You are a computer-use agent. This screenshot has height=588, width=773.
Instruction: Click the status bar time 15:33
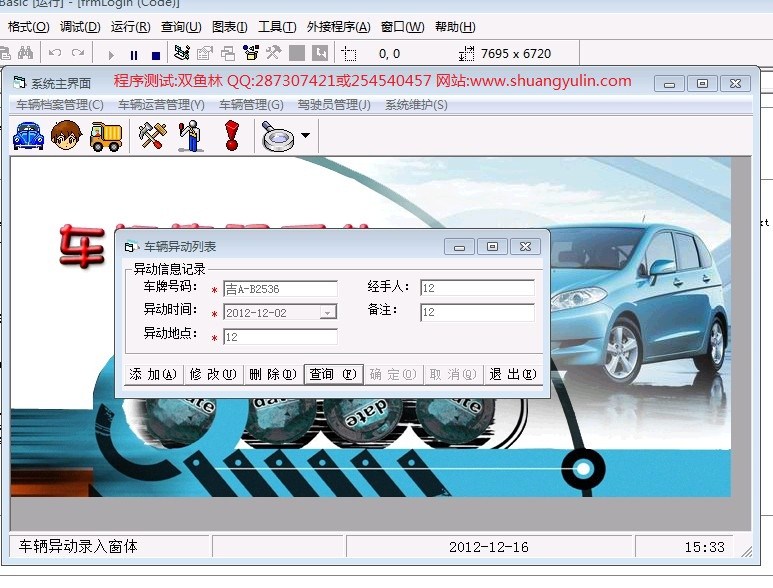click(x=704, y=547)
